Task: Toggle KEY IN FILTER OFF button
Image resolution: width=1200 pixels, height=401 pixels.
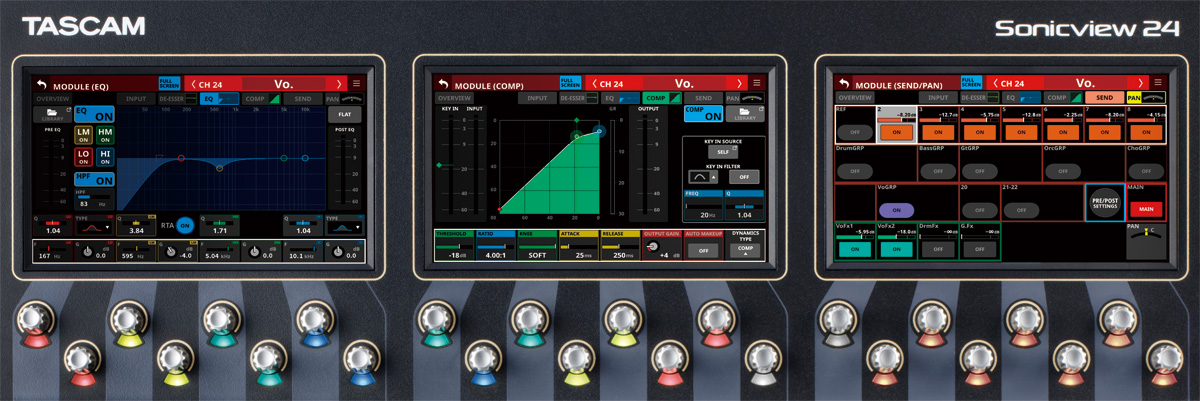Action: click(x=744, y=177)
